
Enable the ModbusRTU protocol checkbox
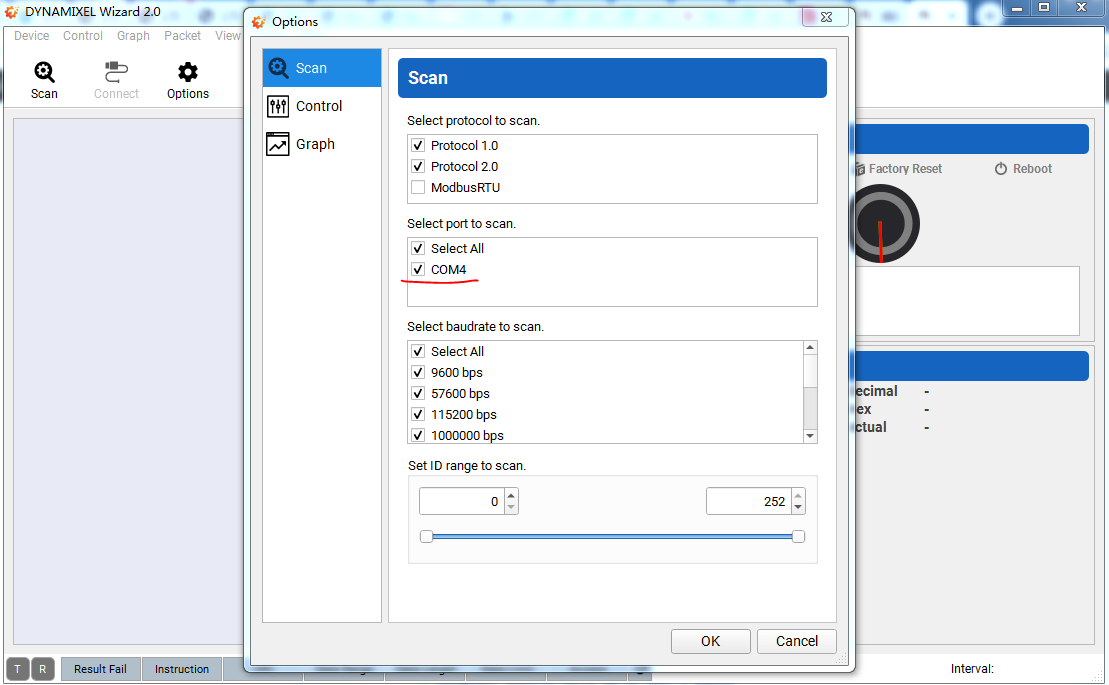pyautogui.click(x=418, y=188)
